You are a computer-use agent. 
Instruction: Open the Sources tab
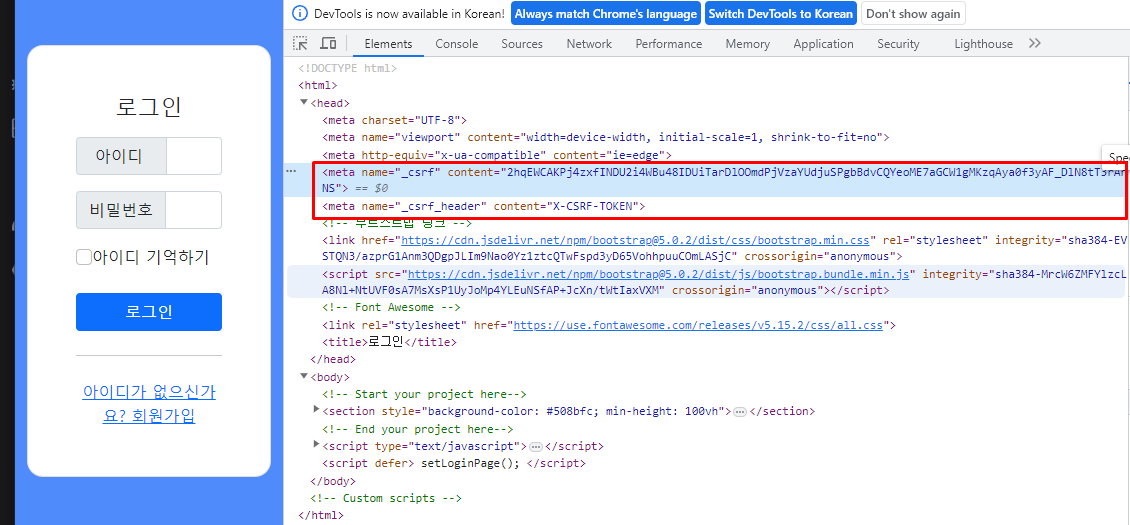coord(522,44)
